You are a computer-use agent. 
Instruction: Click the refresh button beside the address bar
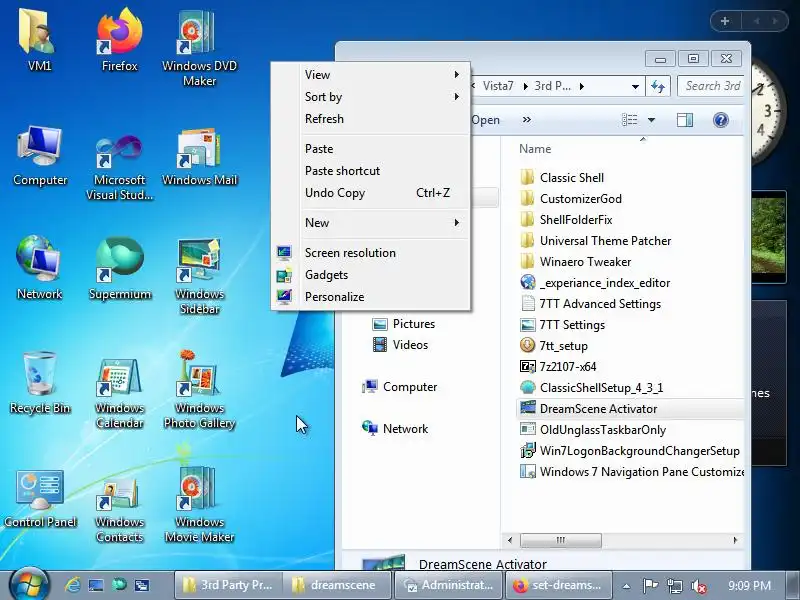[658, 86]
